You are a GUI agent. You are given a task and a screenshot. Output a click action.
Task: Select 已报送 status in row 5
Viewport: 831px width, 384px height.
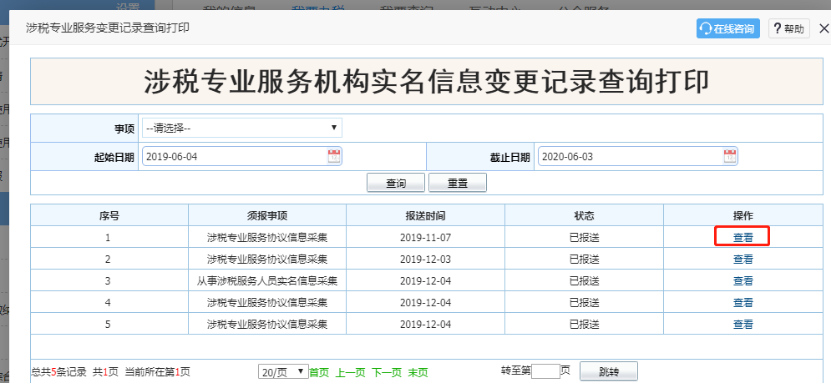(x=584, y=324)
